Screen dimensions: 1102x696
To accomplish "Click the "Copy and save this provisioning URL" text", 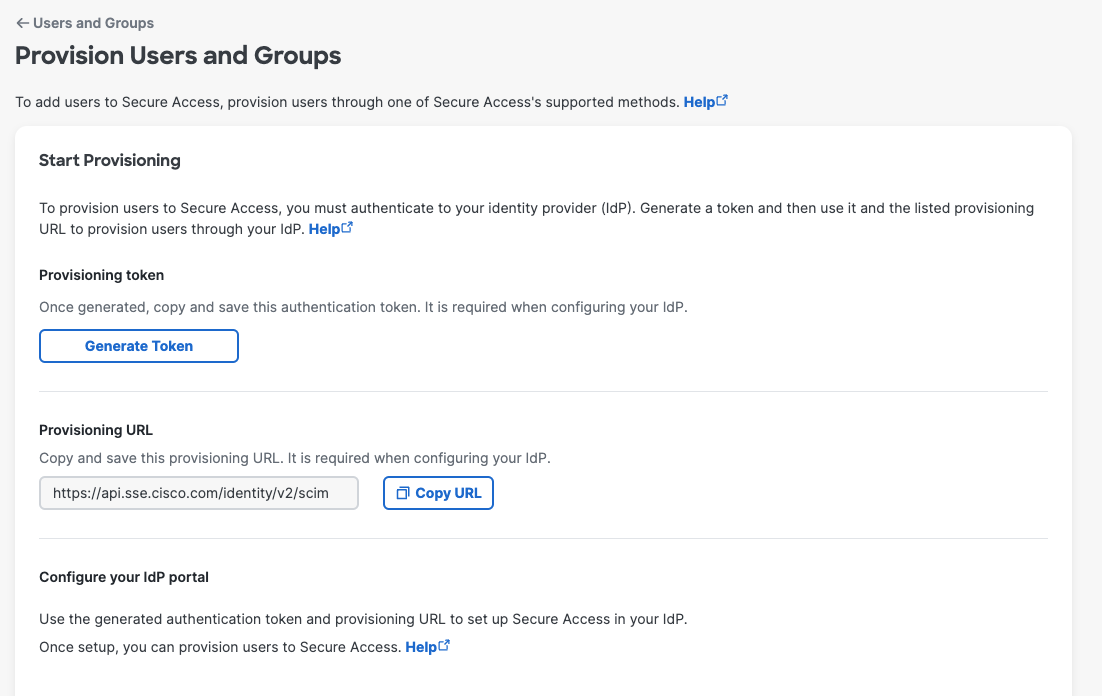I will point(295,458).
